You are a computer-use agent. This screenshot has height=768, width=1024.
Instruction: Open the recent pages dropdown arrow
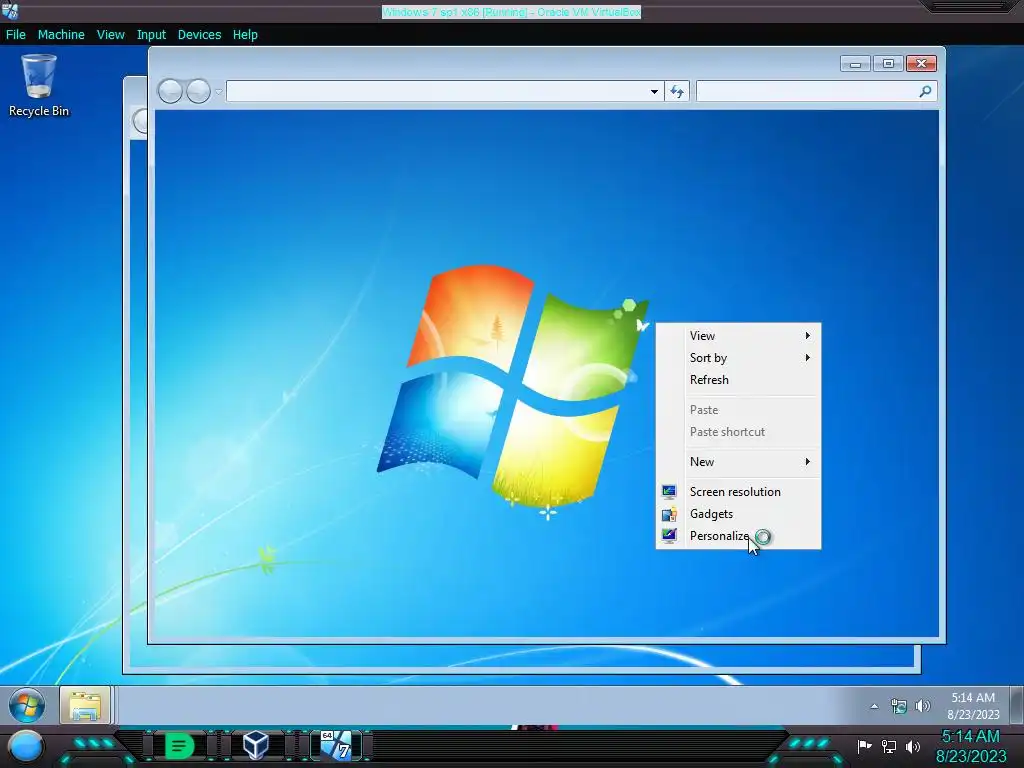click(219, 92)
